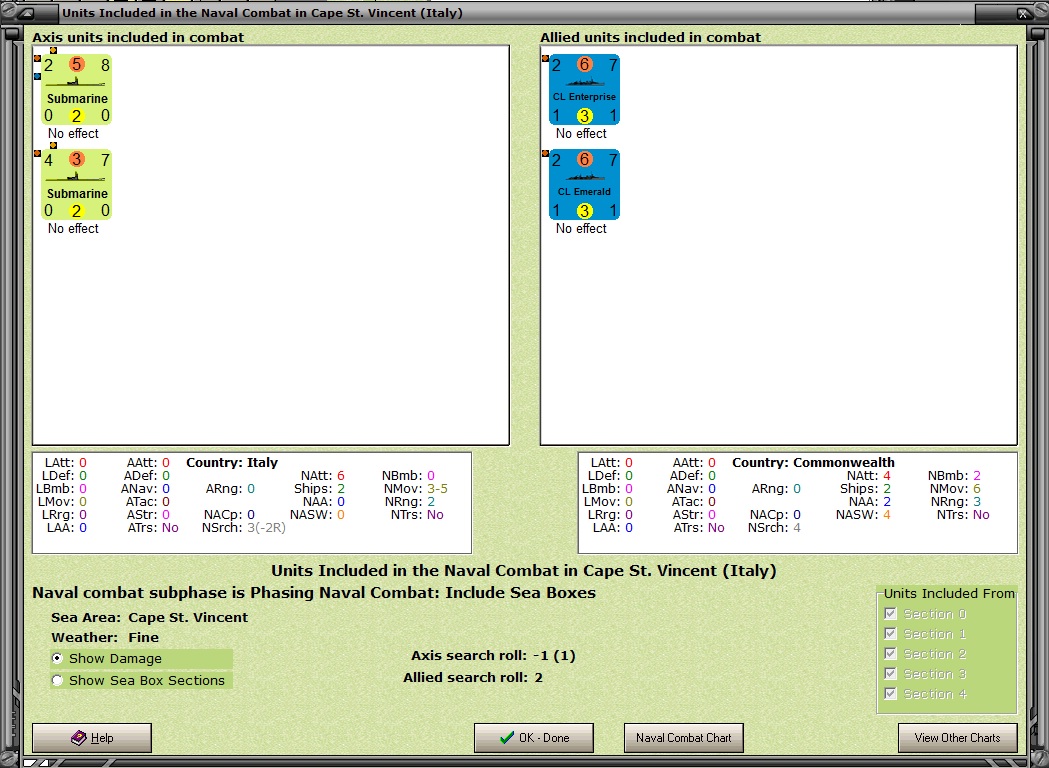Toggle the Section 0 checkbox

point(890,613)
